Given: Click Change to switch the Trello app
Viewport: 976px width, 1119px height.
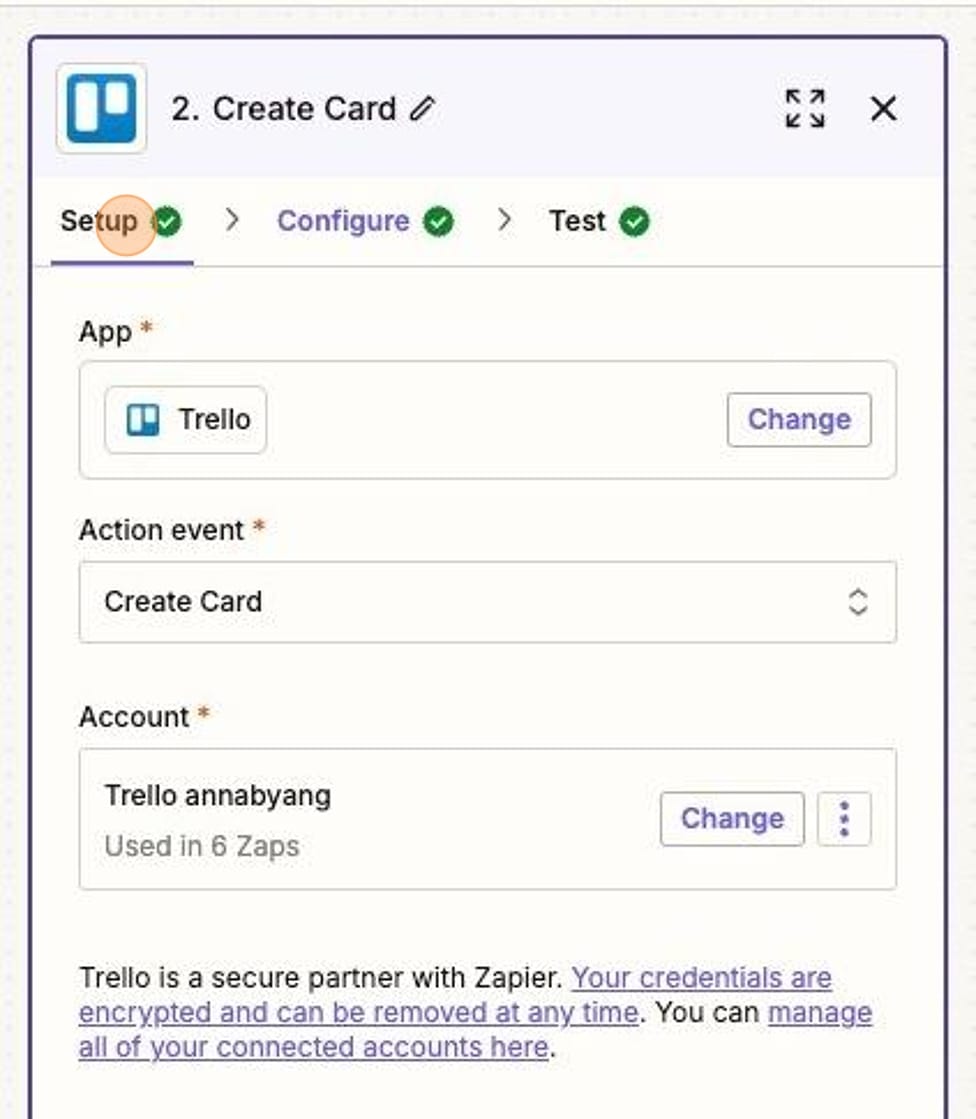Looking at the screenshot, I should tap(798, 419).
